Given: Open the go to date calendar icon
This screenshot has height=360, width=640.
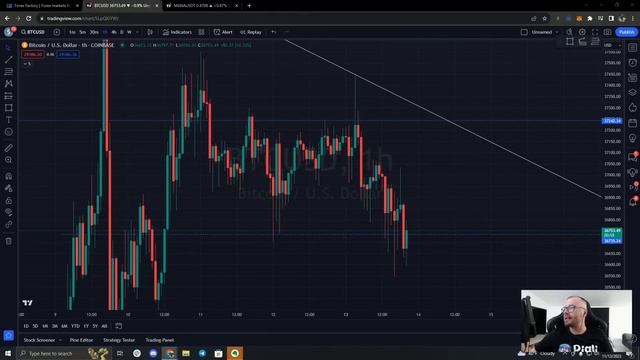Looking at the screenshot, I should pyautogui.click(x=118, y=326).
